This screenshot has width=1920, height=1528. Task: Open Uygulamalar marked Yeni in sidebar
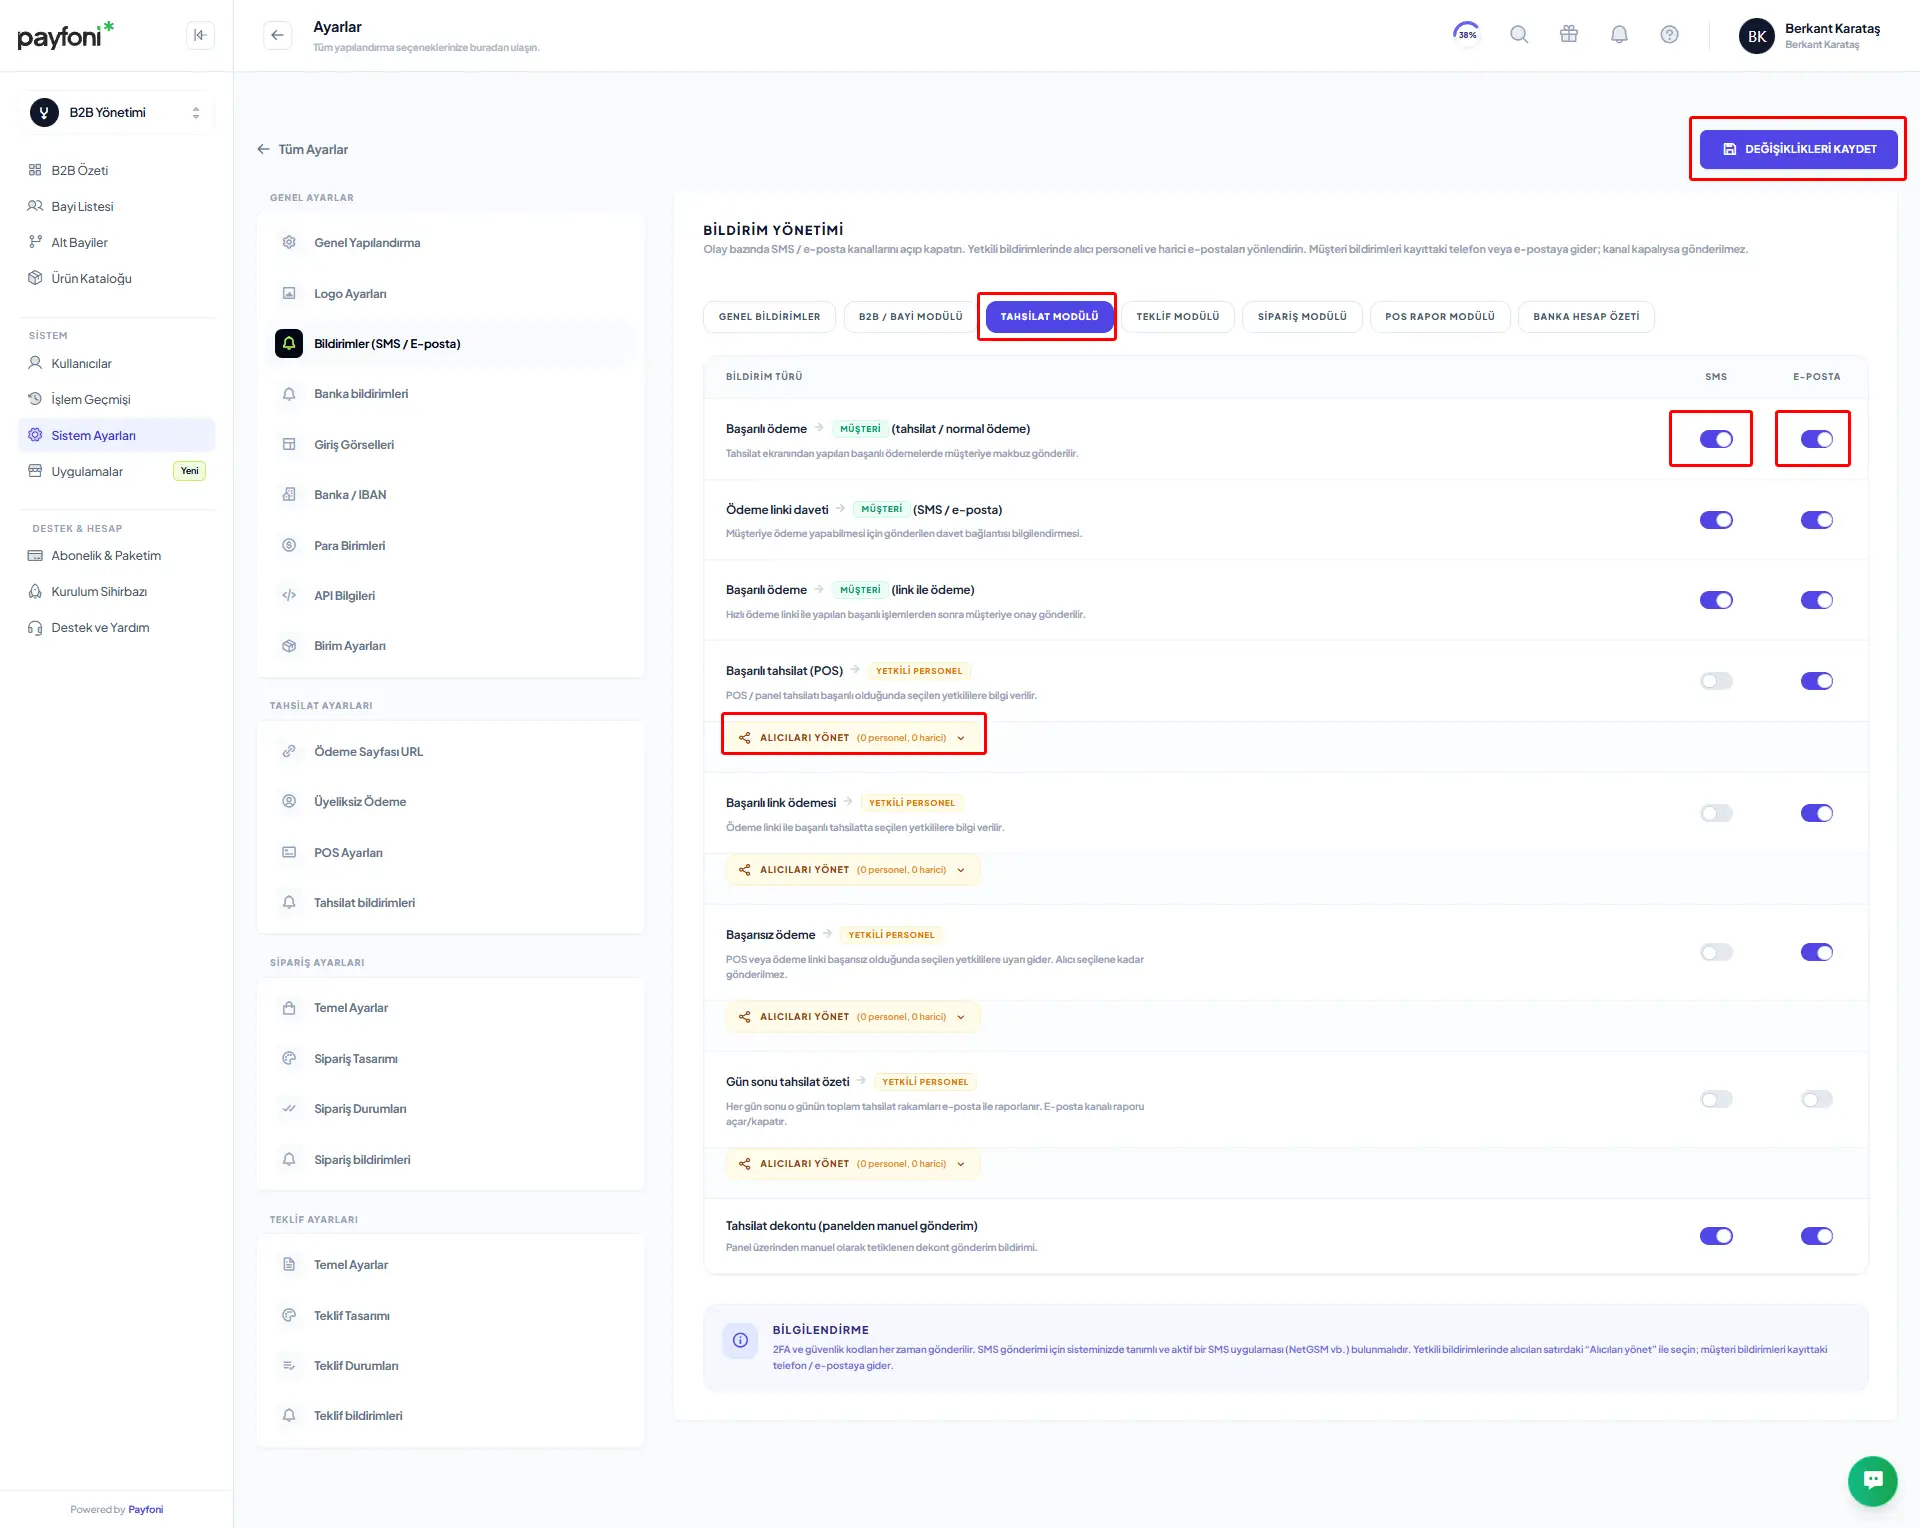click(117, 472)
